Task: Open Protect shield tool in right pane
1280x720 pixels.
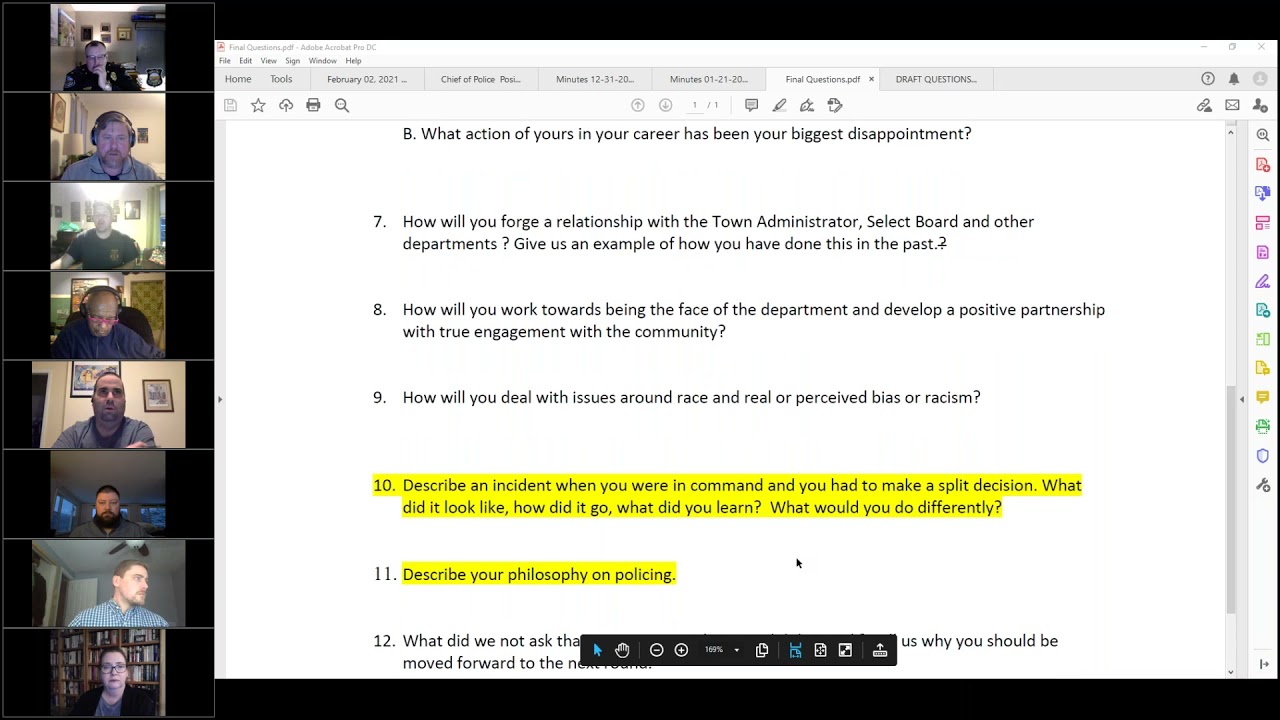Action: 1263,456
